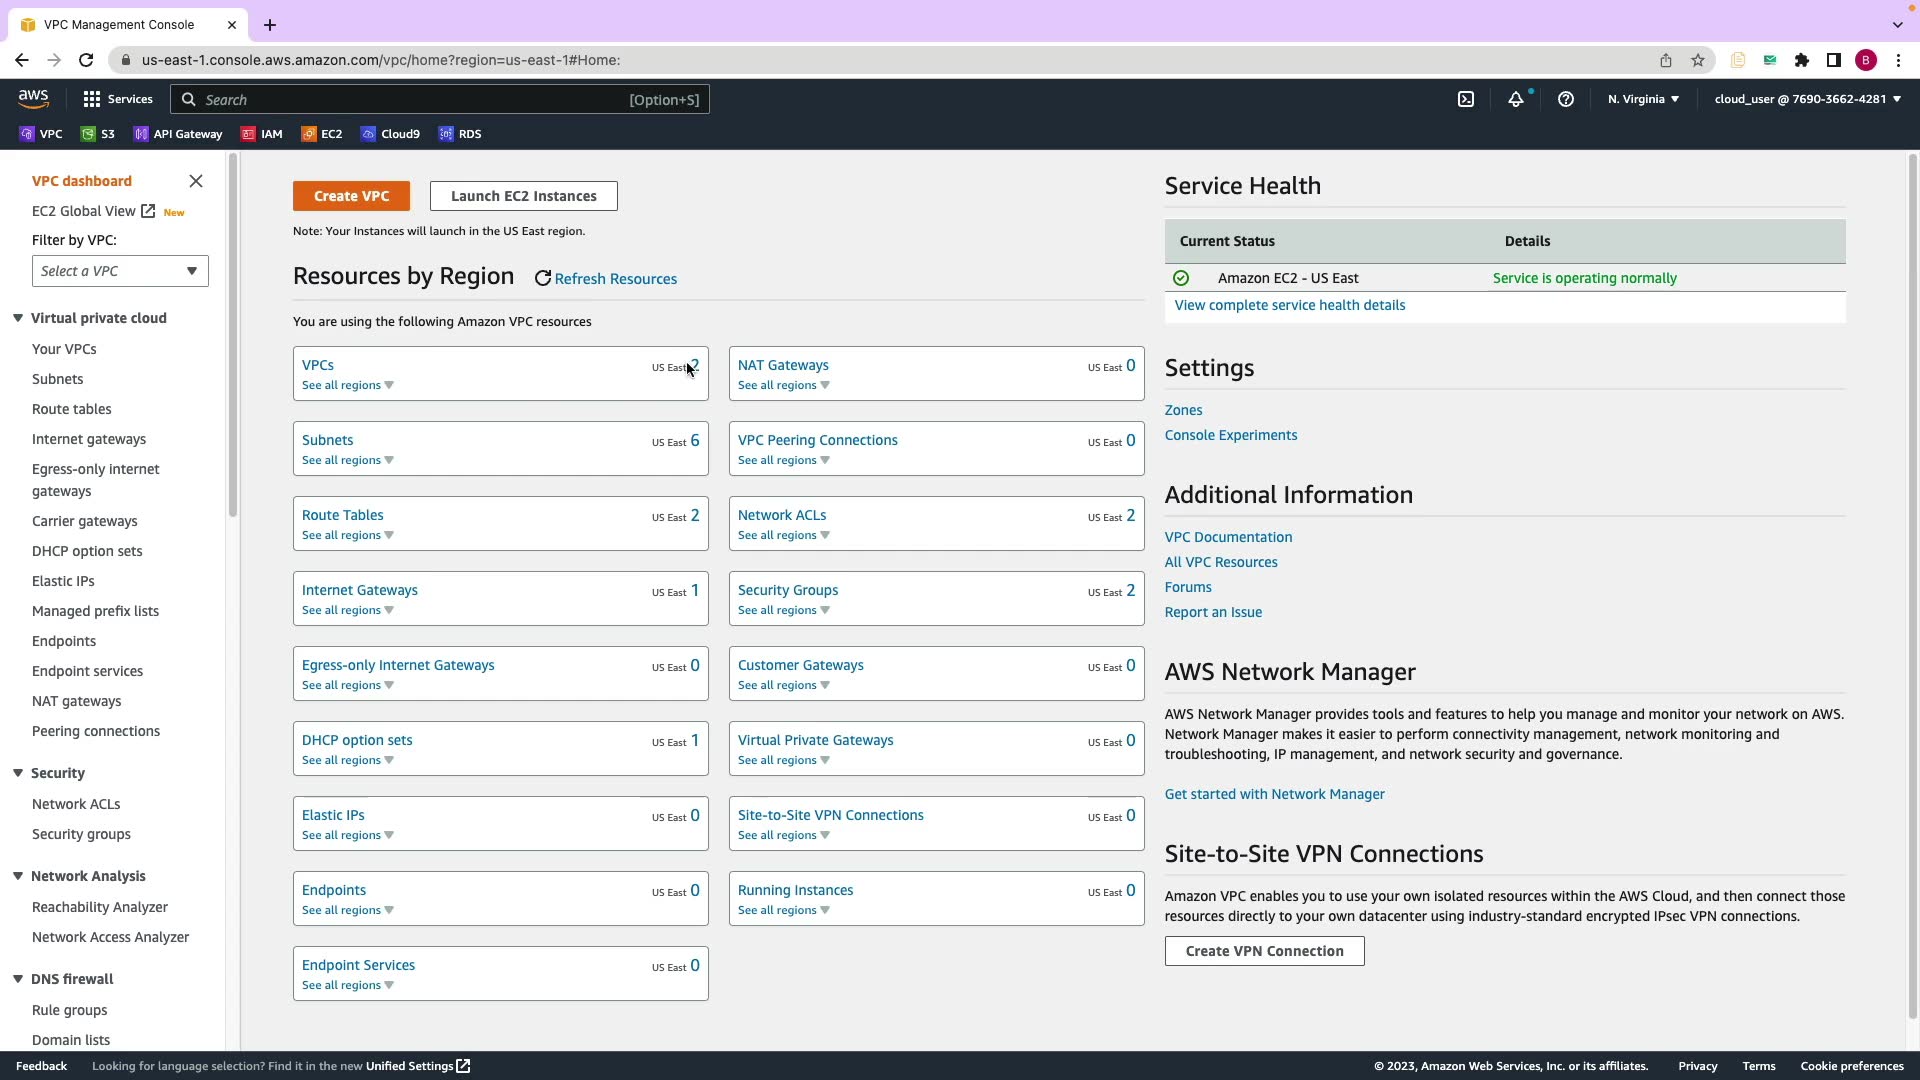Screen dimensions: 1920x1080
Task: Open the Services grid menu
Action: (x=118, y=99)
